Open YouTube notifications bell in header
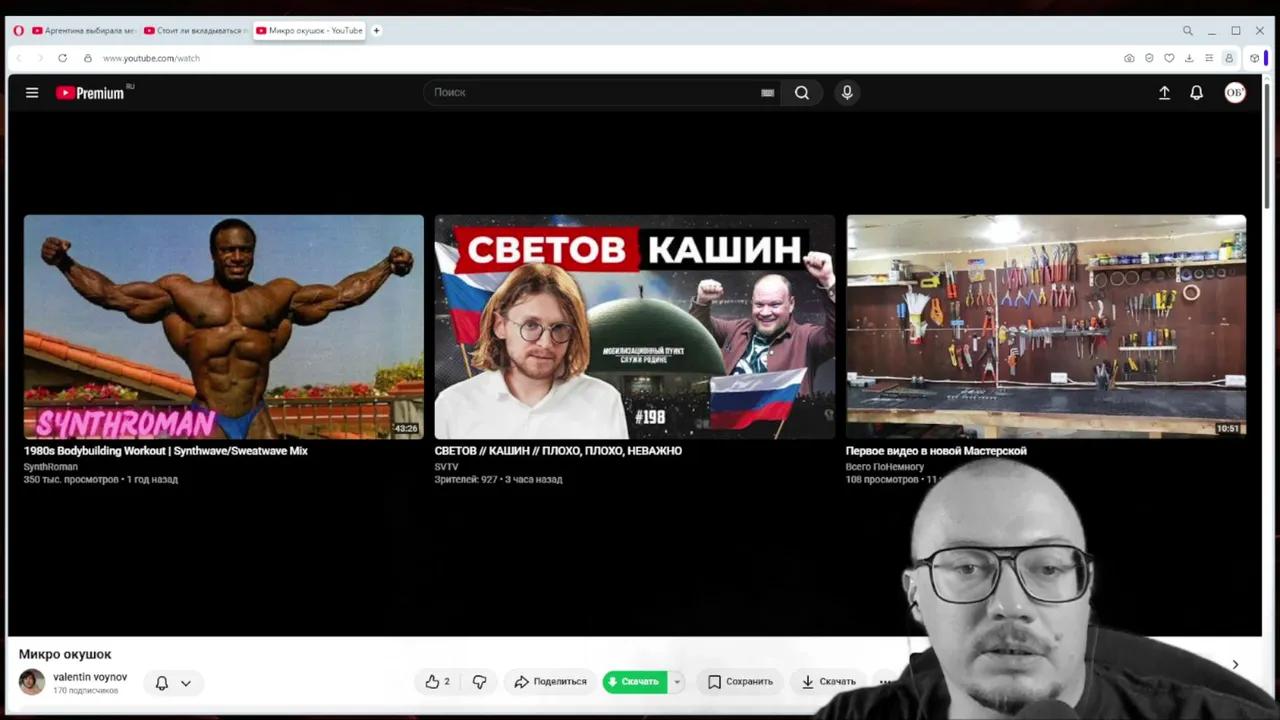The image size is (1280, 720). click(1196, 93)
